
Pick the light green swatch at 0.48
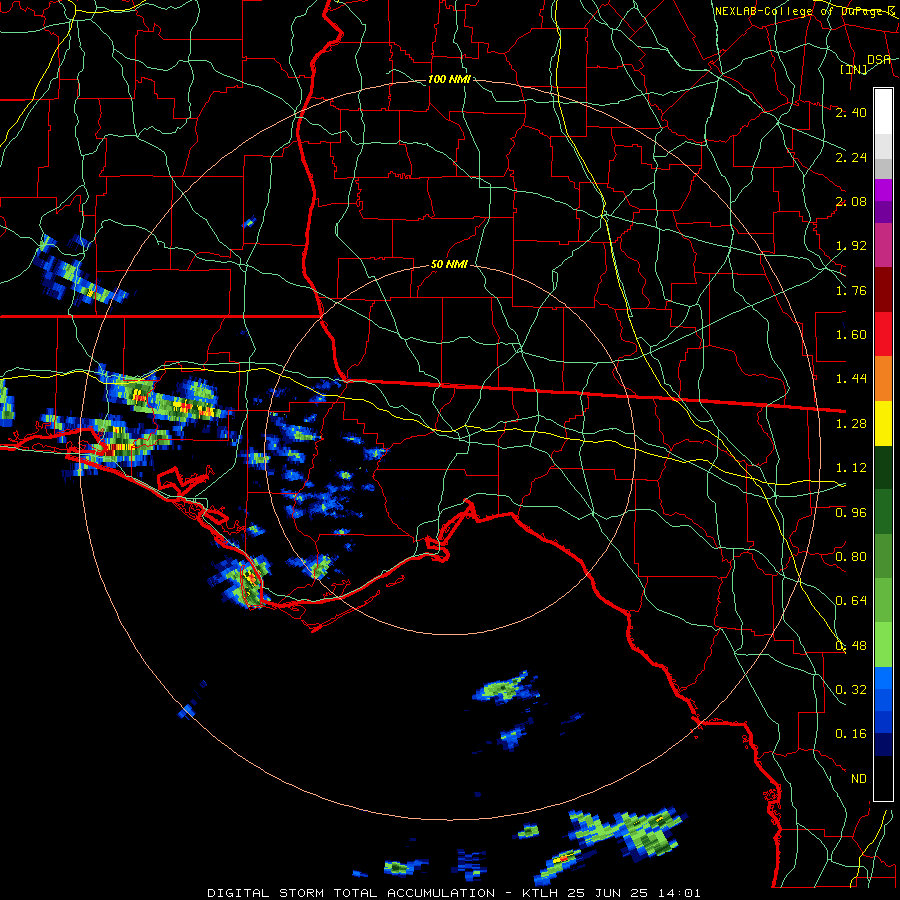(x=883, y=645)
